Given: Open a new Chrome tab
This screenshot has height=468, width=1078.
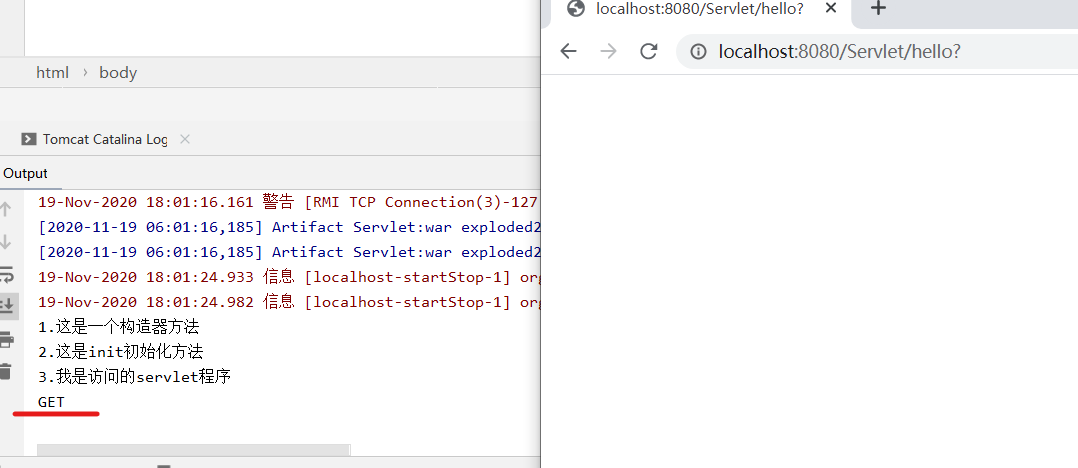Looking at the screenshot, I should click(879, 8).
